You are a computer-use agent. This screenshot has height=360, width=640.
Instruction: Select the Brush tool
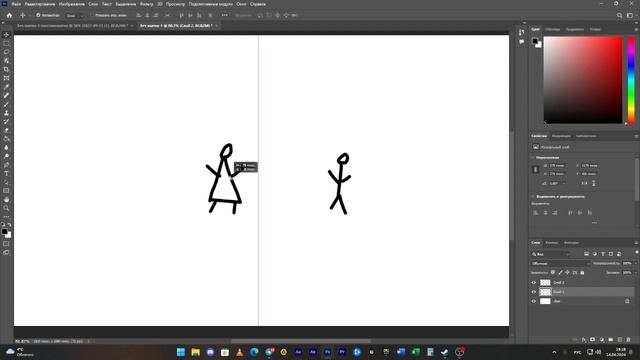[x=6, y=104]
